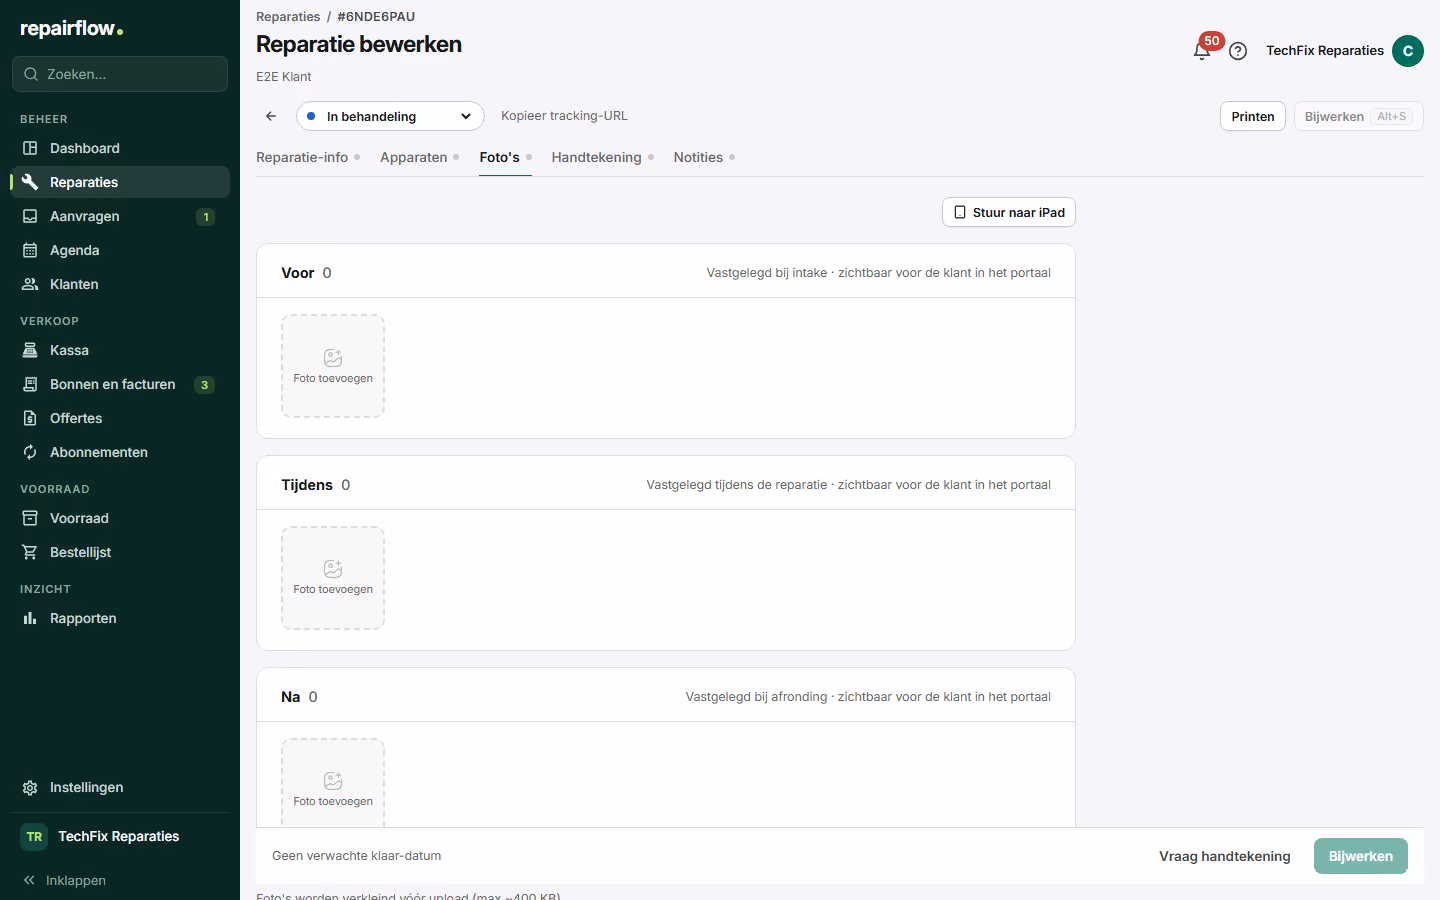This screenshot has height=900, width=1440.
Task: Open notifications bell with 50 badge
Action: tap(1203, 50)
